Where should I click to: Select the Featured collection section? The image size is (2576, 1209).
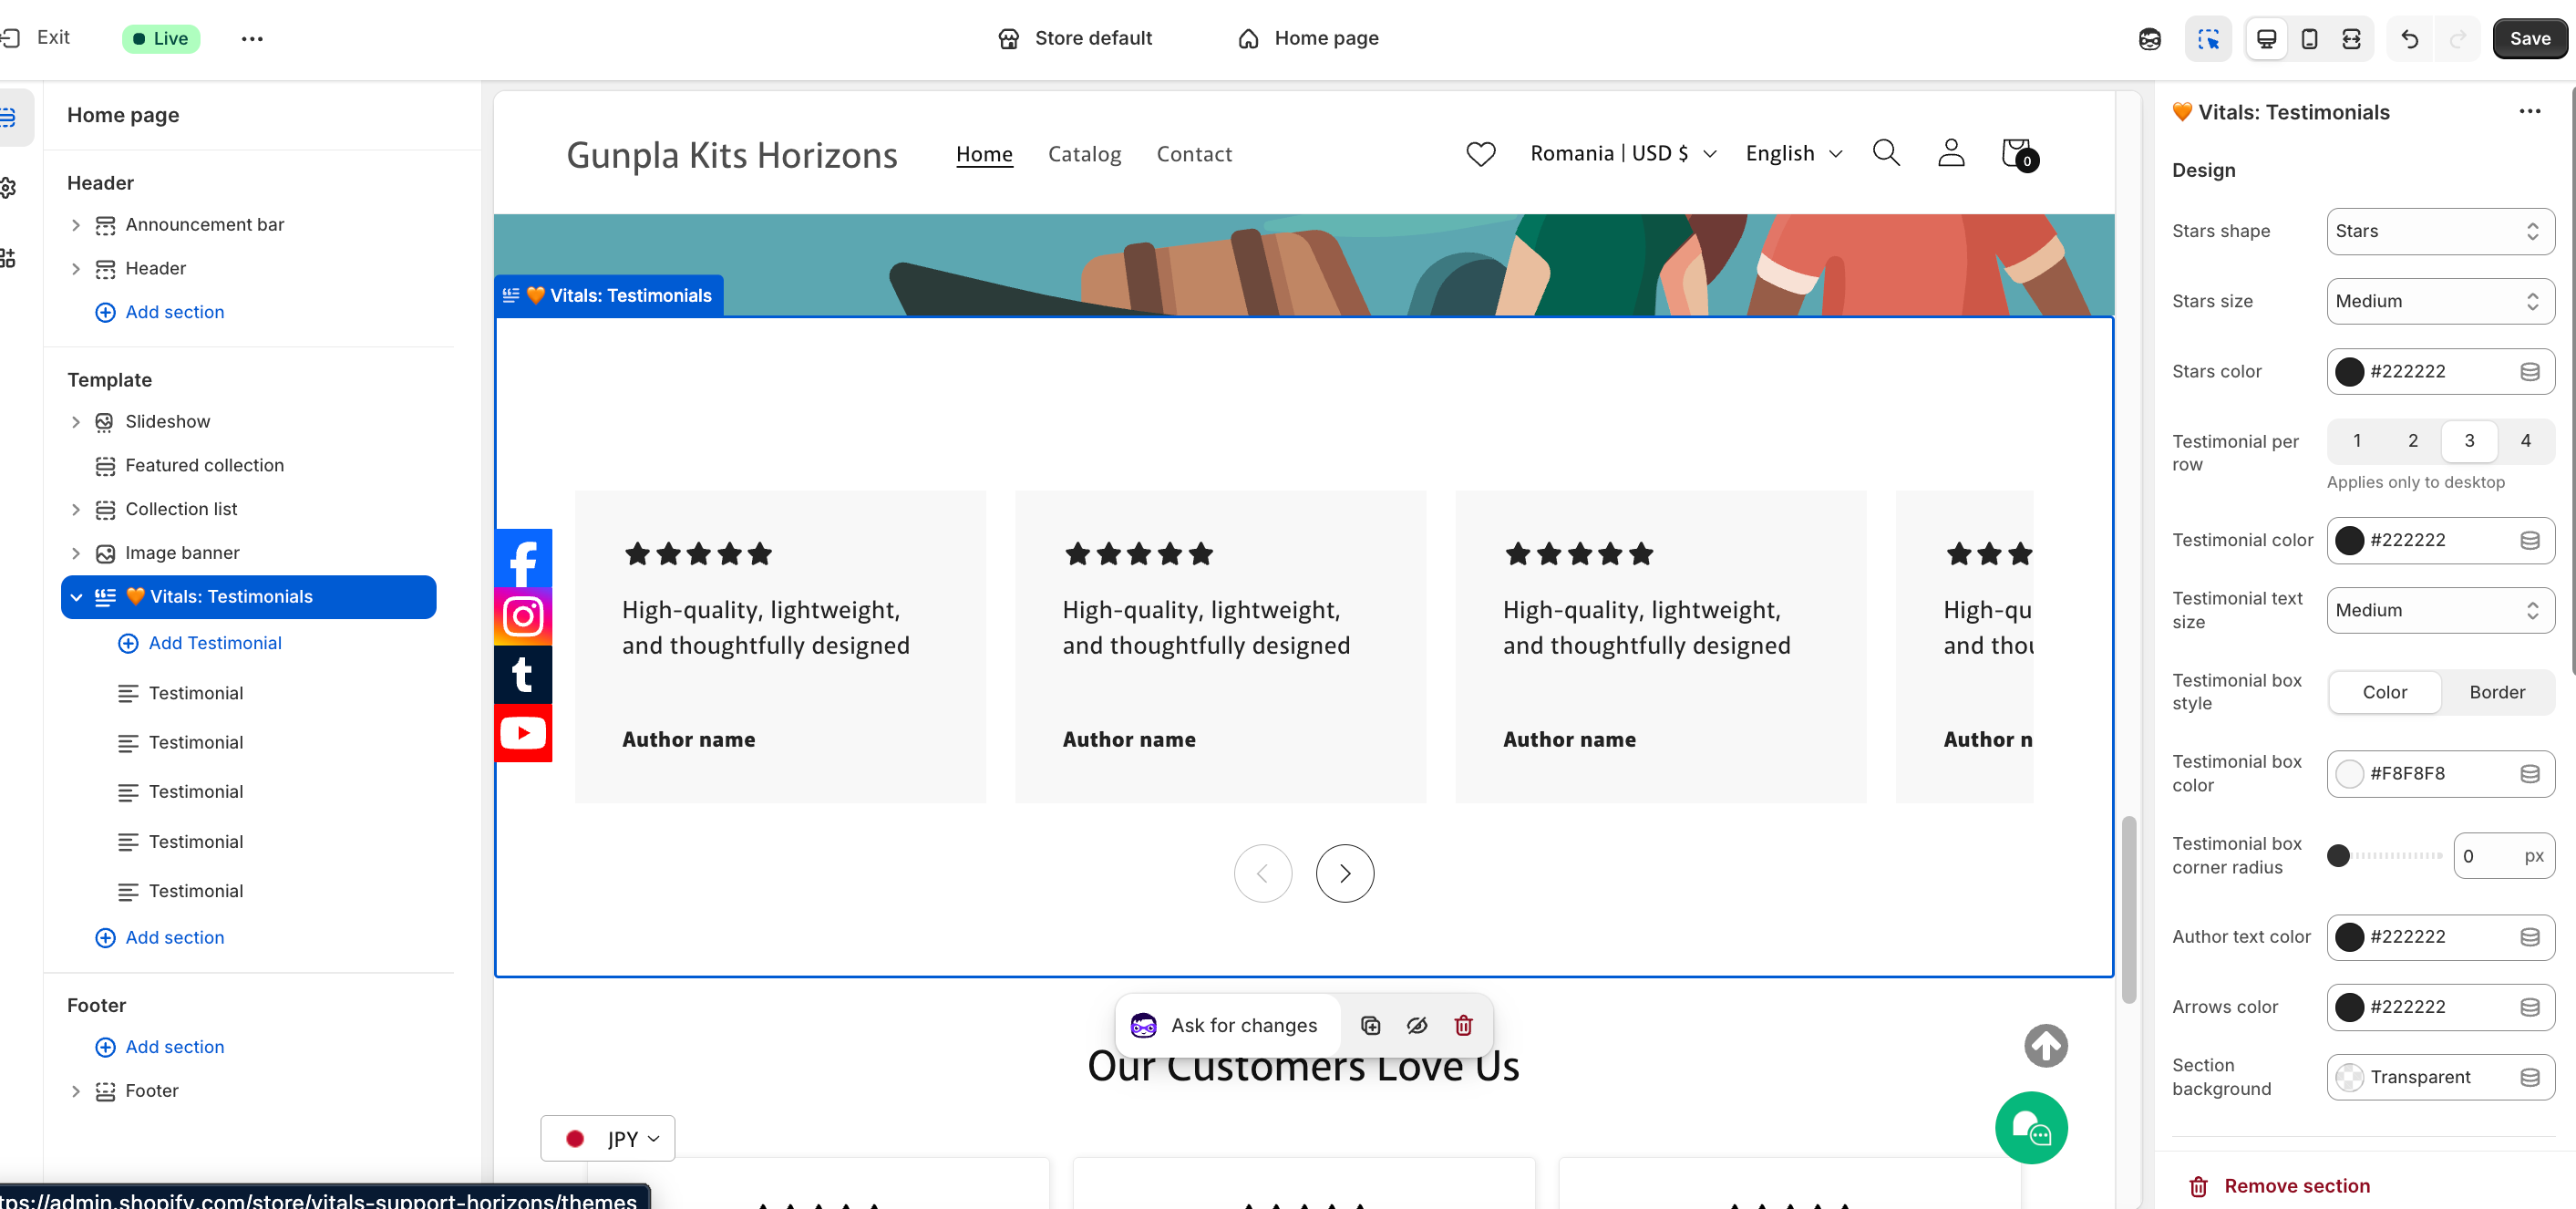[x=204, y=465]
